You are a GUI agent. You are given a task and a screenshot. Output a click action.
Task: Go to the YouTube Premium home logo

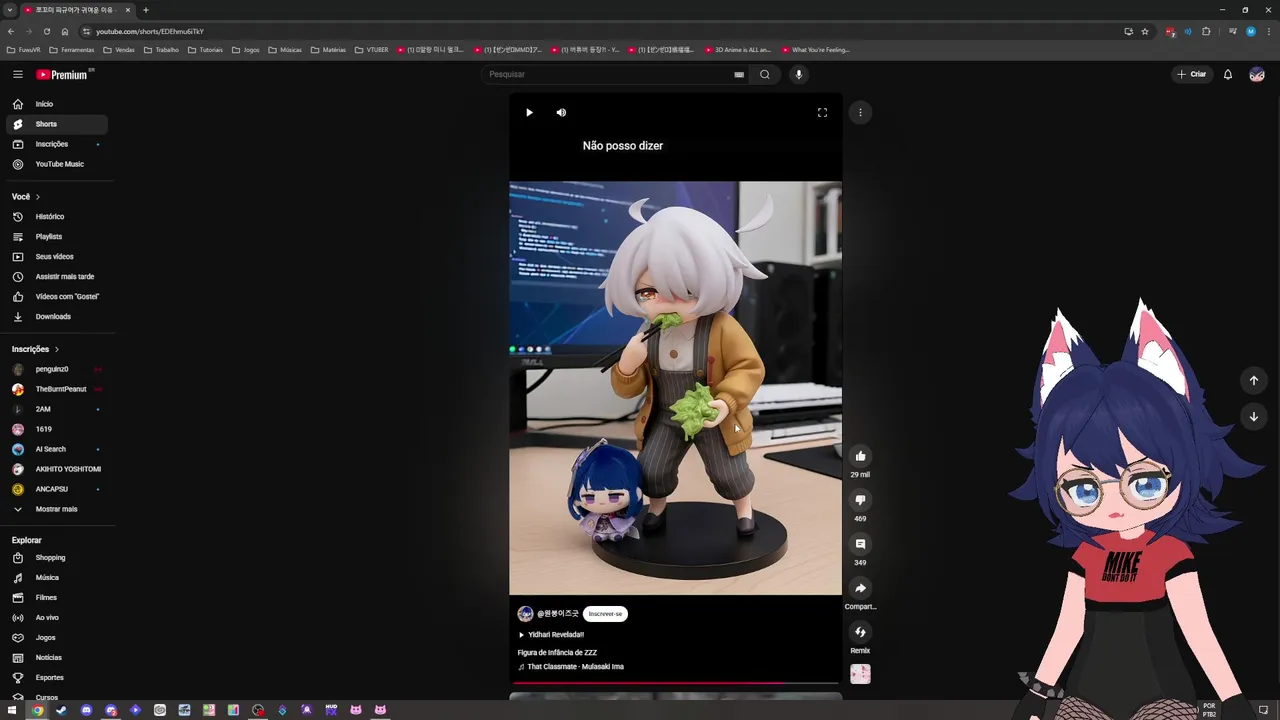tap(64, 74)
